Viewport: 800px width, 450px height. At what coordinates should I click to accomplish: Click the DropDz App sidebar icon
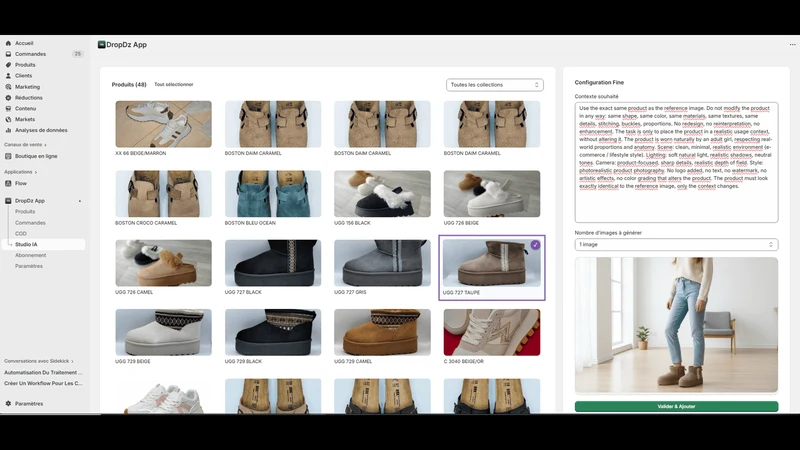coord(8,201)
